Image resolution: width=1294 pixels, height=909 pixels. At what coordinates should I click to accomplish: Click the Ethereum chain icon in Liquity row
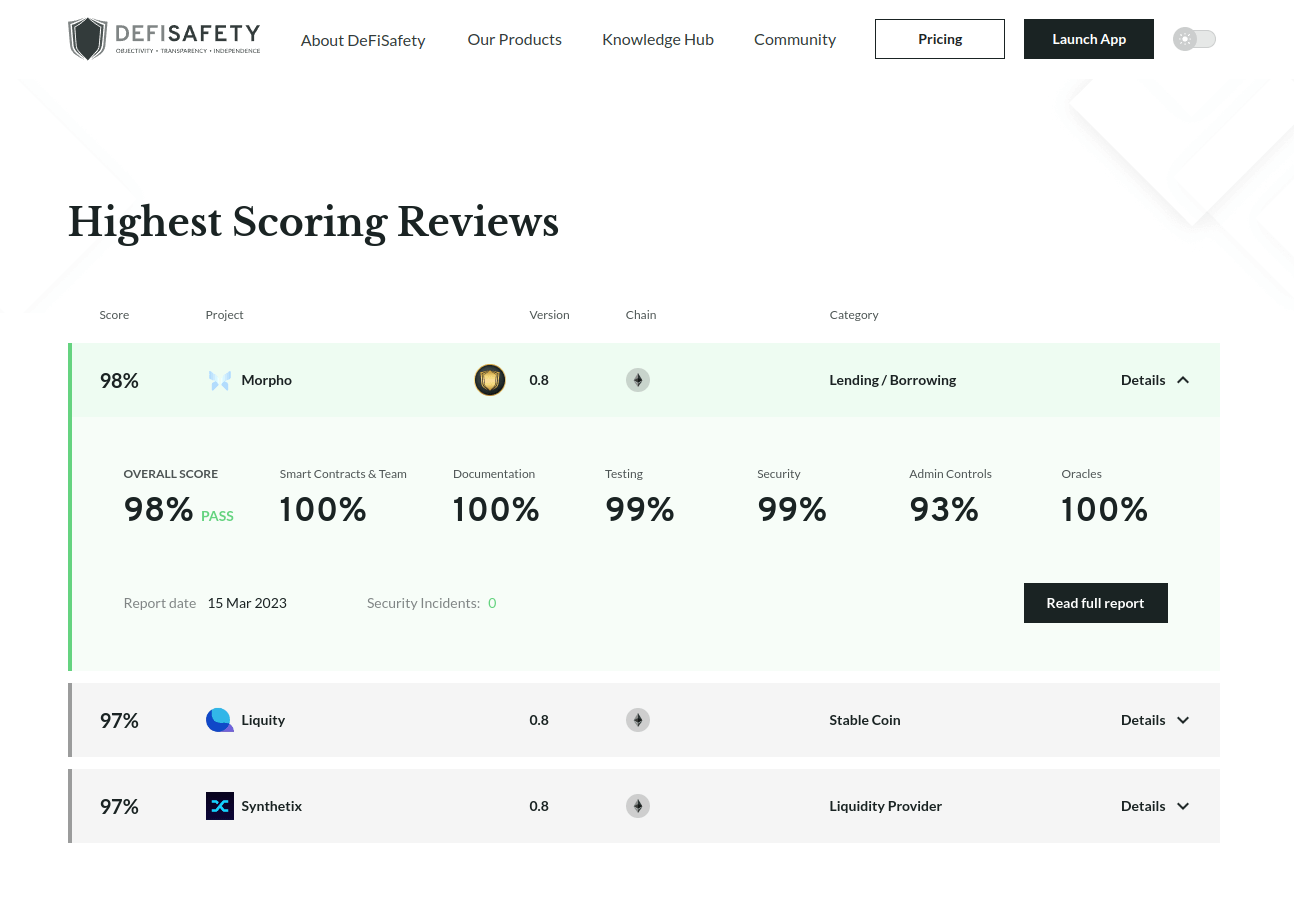(x=638, y=720)
